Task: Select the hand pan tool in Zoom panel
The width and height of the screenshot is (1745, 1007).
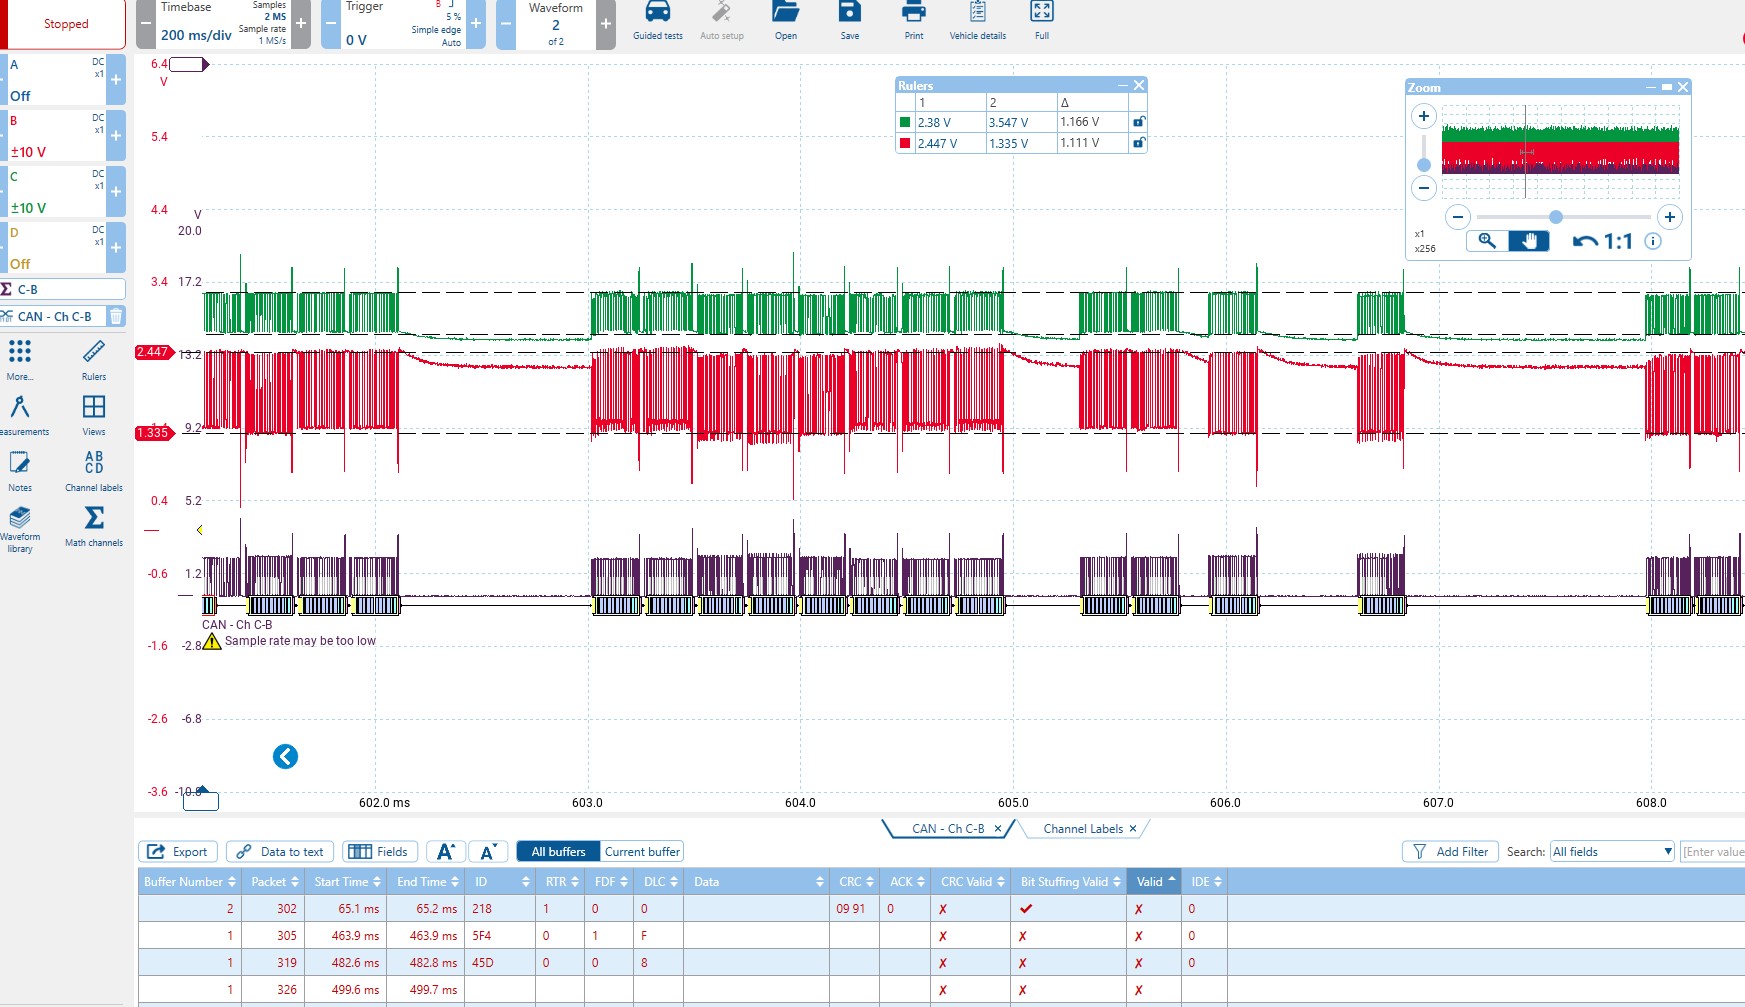Action: coord(1528,241)
